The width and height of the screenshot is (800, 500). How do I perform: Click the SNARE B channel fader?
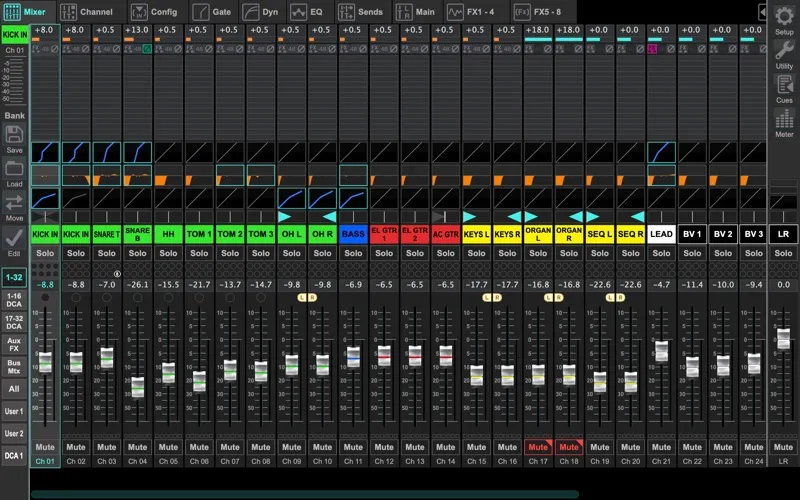tap(137, 387)
